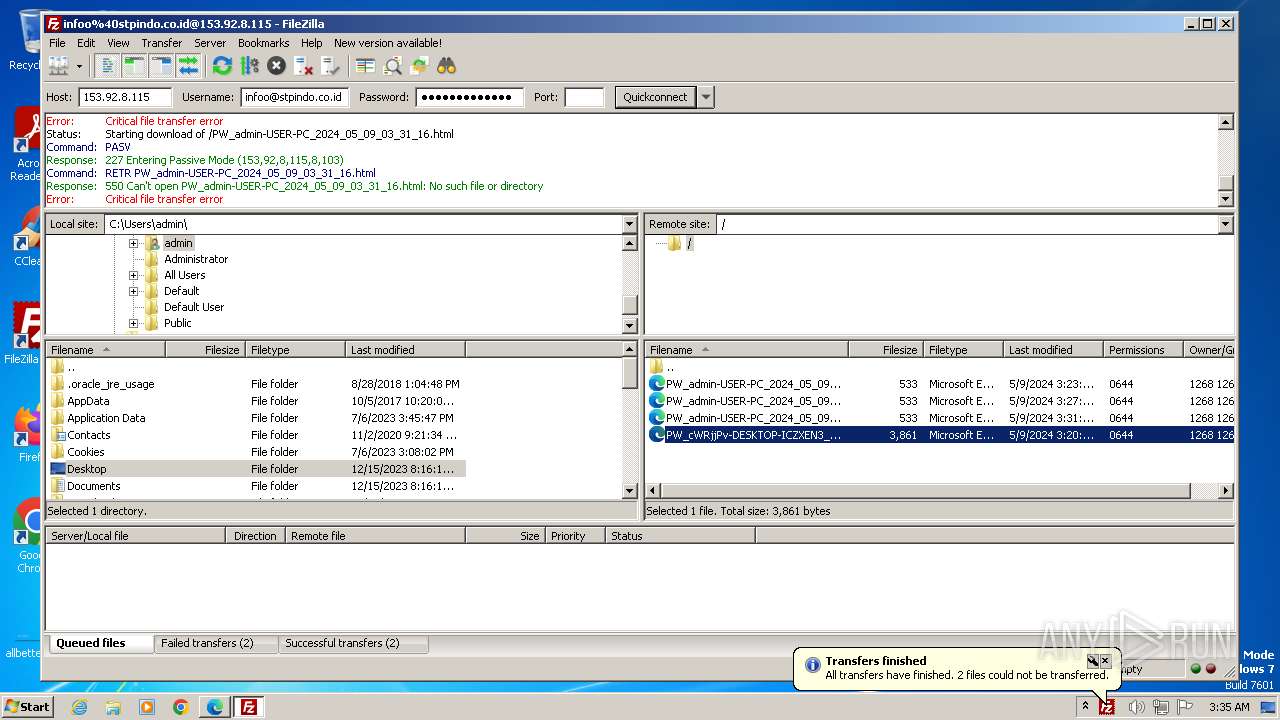Open the Site Manager dropdown arrow
The width and height of the screenshot is (1280, 720).
(x=79, y=66)
